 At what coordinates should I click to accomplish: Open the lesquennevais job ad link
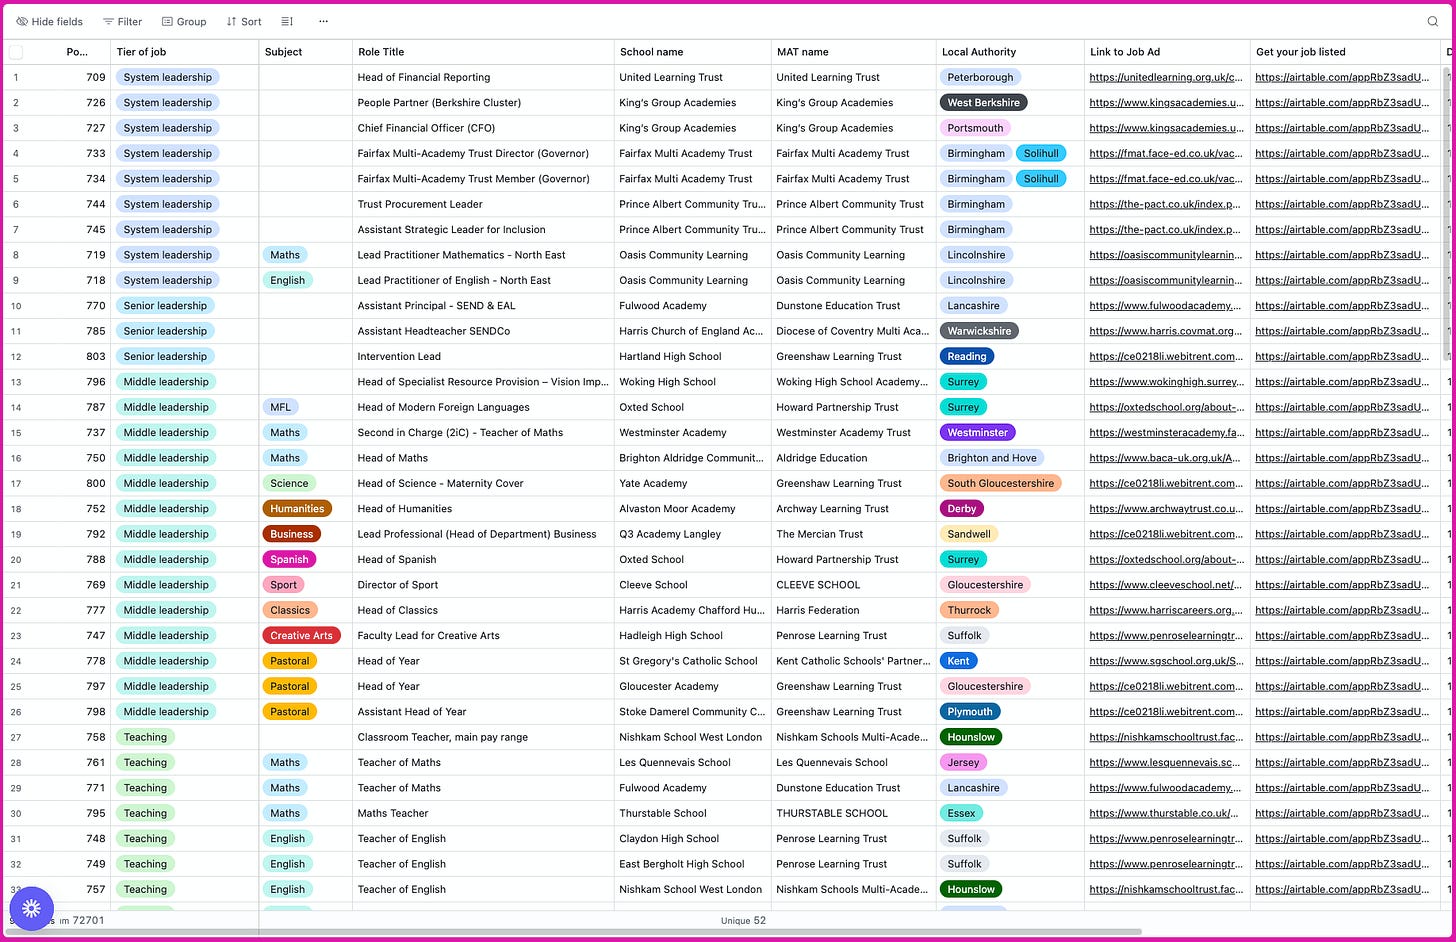pos(1166,762)
